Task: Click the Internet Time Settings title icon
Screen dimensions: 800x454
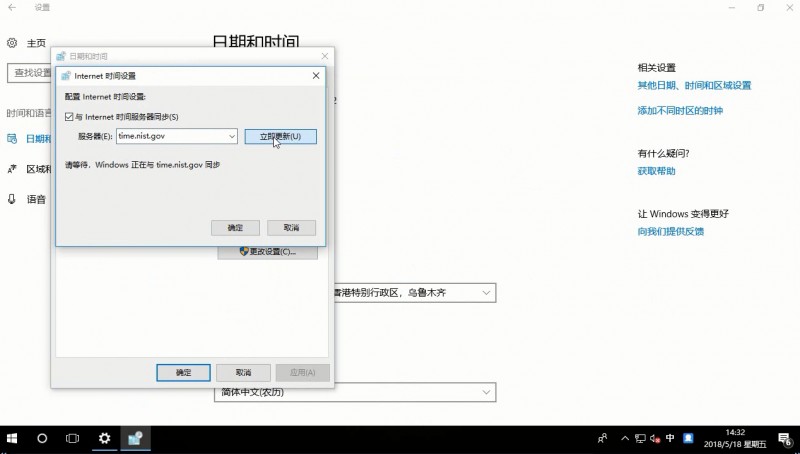Action: tap(66, 76)
